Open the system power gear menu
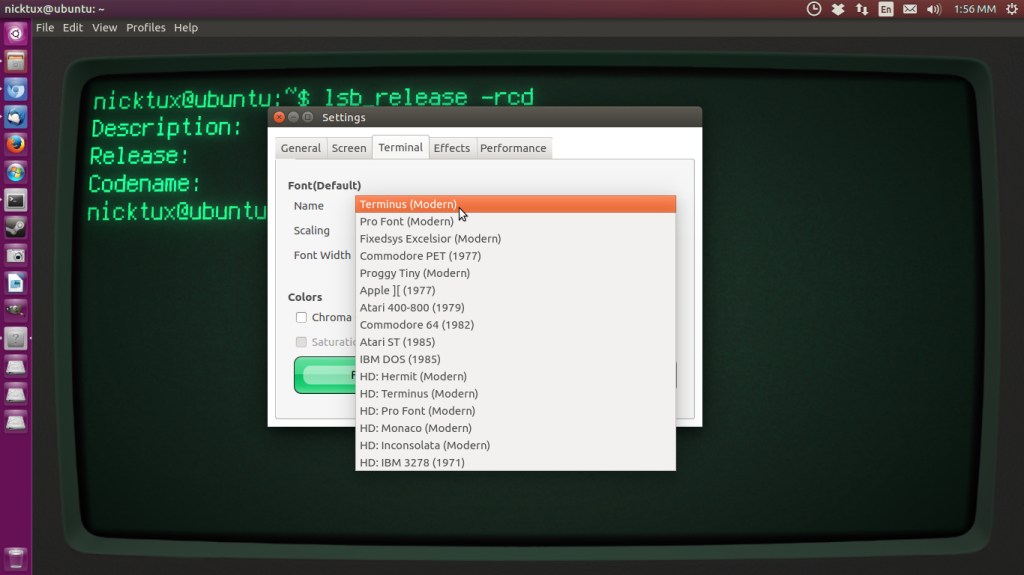This screenshot has height=575, width=1024. click(1012, 8)
